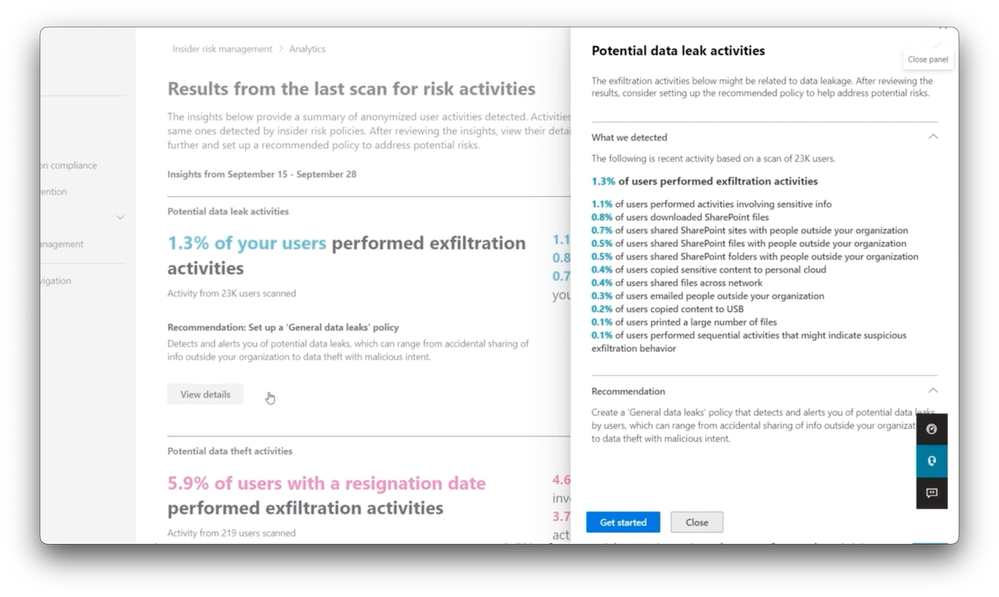The width and height of the screenshot is (999, 597).
Task: Open the feedback chat bubble icon
Action: pos(931,493)
